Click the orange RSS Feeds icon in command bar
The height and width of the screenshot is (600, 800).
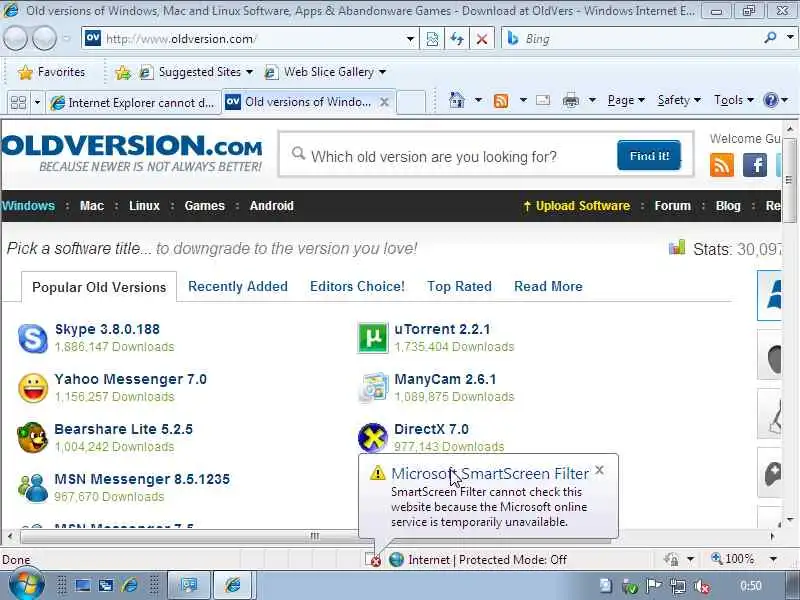click(501, 101)
